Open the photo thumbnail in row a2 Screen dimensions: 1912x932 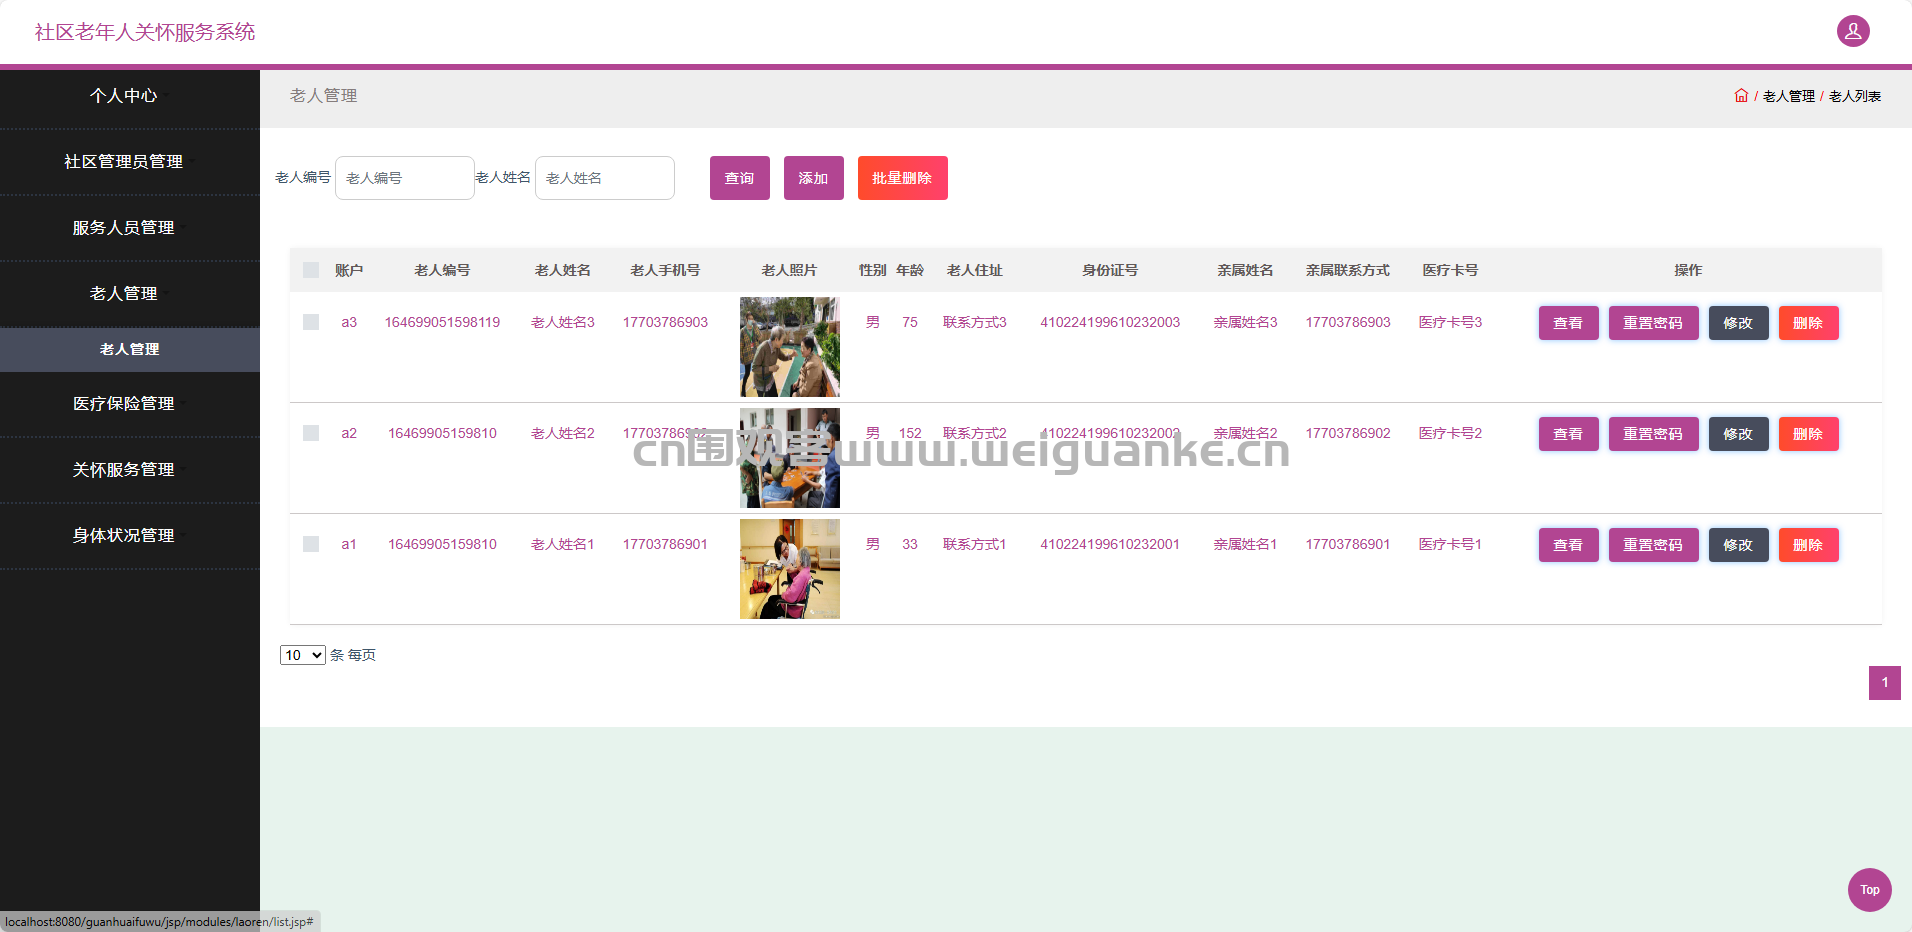[x=790, y=458]
